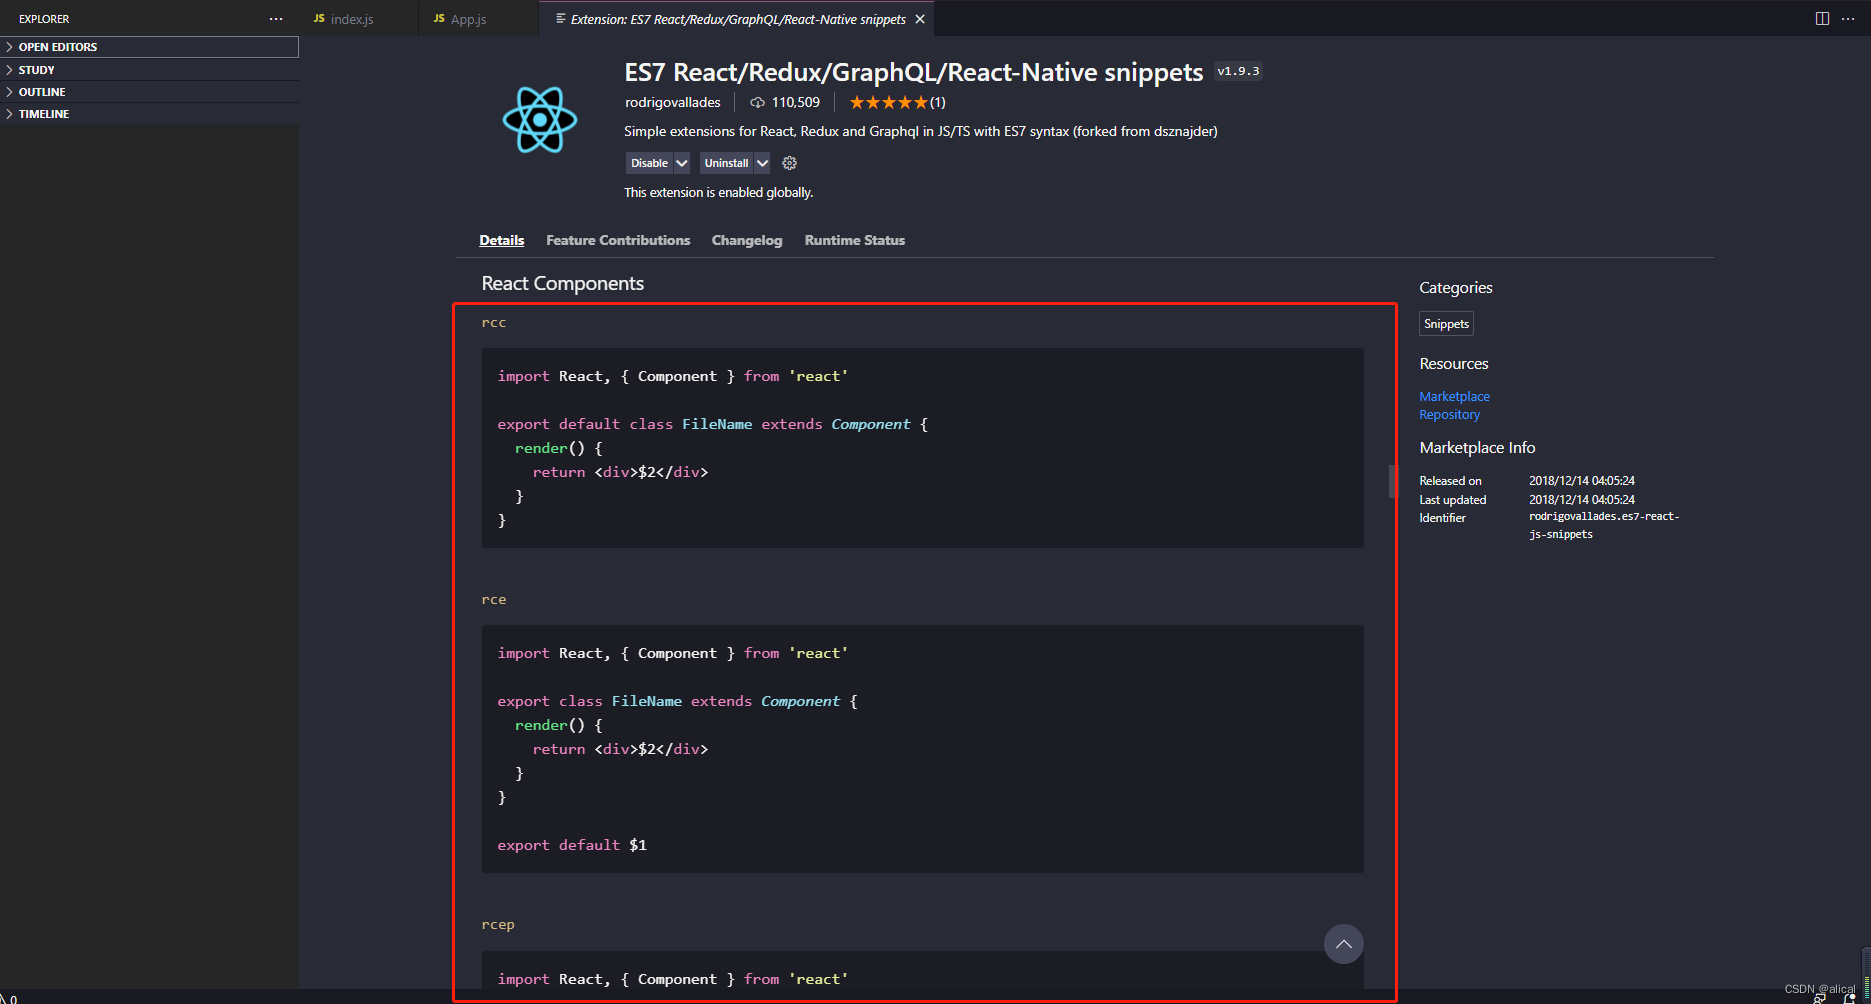Screen dimensions: 1871x1004
Task: Open the Feature Contributions tab
Action: point(618,240)
